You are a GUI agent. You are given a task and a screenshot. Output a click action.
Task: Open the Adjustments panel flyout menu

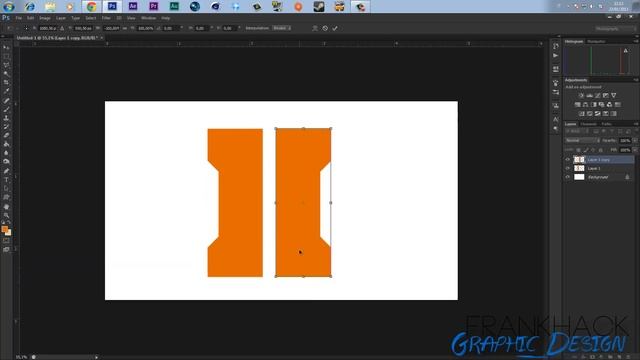636,80
